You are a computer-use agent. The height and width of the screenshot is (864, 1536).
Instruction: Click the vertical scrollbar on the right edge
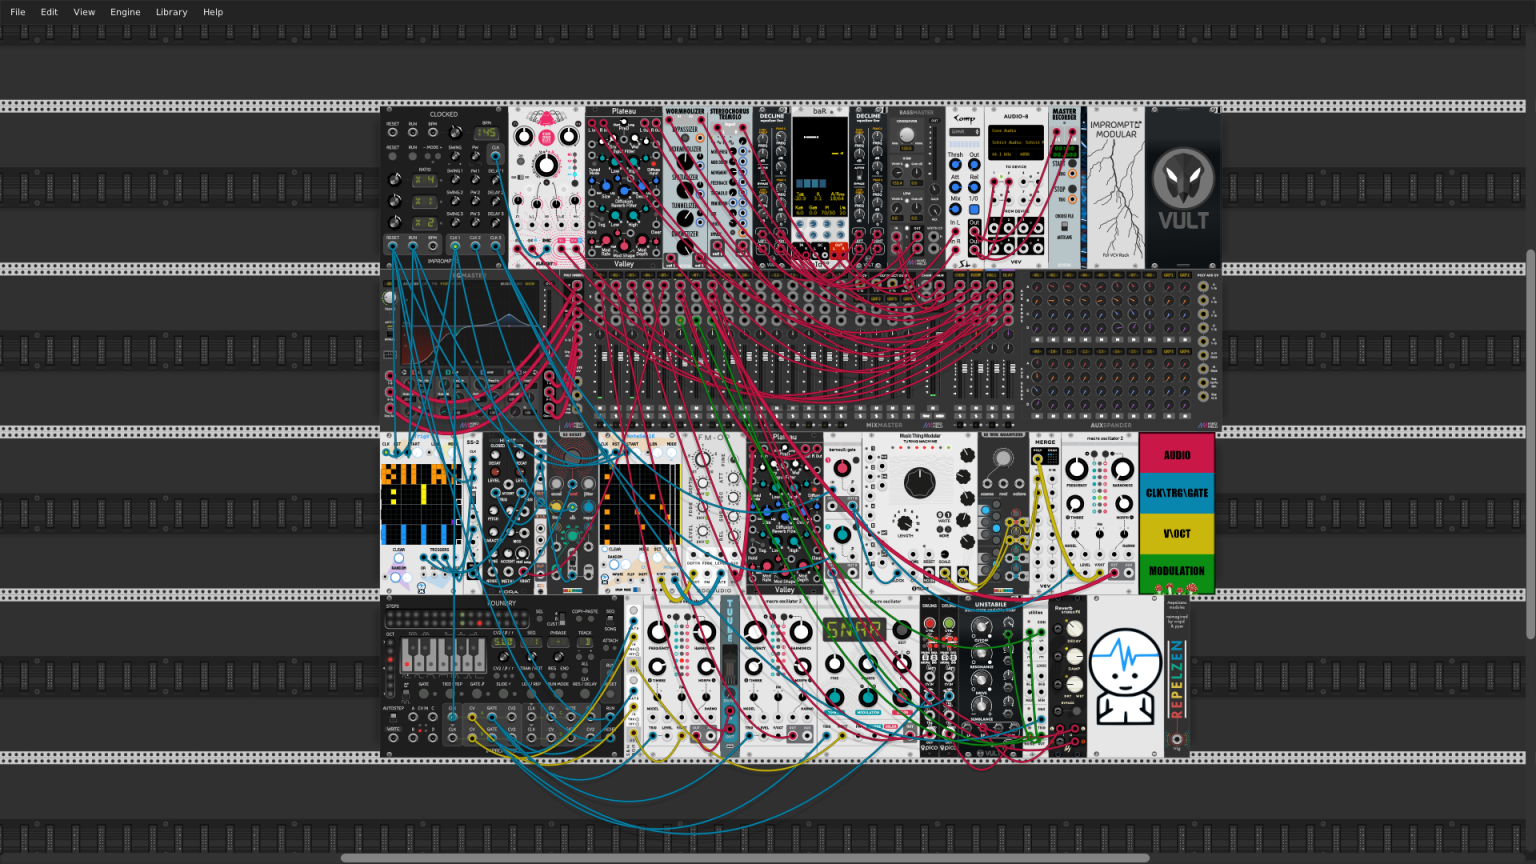click(x=1530, y=444)
